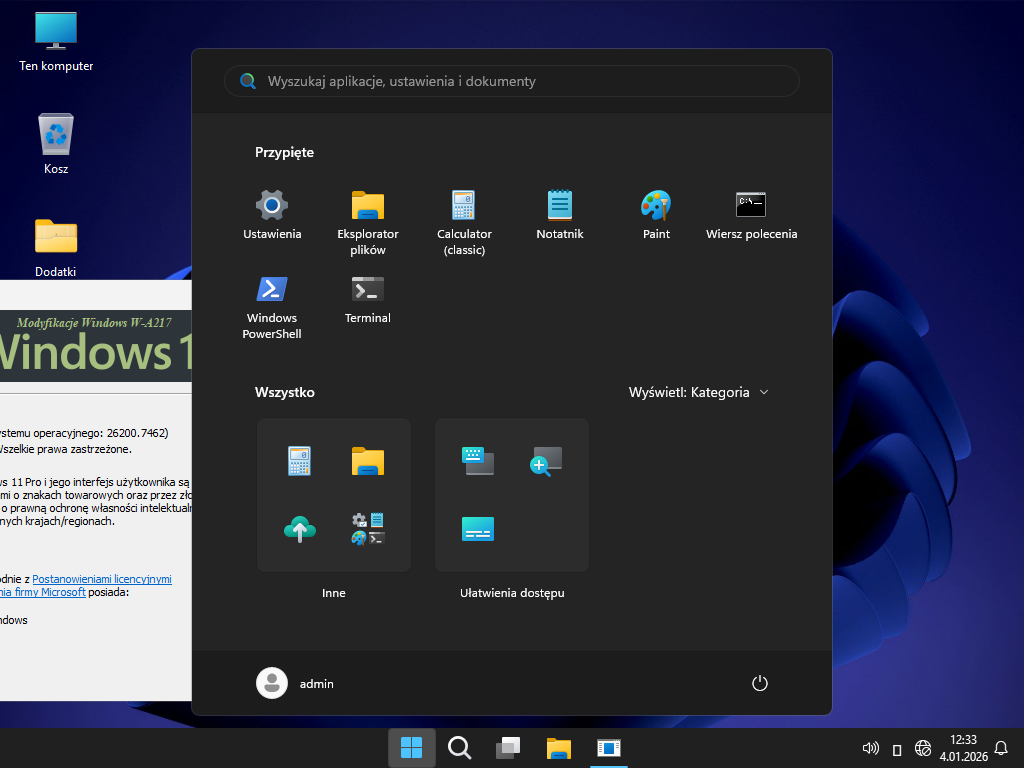Open Ustawienia from pinned apps
Image resolution: width=1024 pixels, height=768 pixels.
click(x=272, y=215)
